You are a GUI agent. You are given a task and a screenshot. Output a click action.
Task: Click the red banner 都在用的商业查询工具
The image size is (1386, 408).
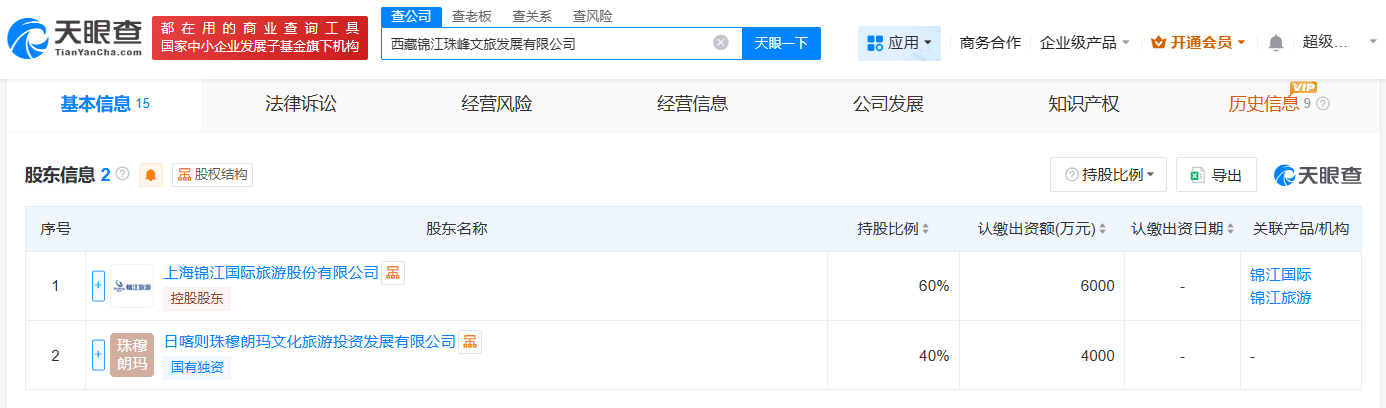(x=259, y=38)
